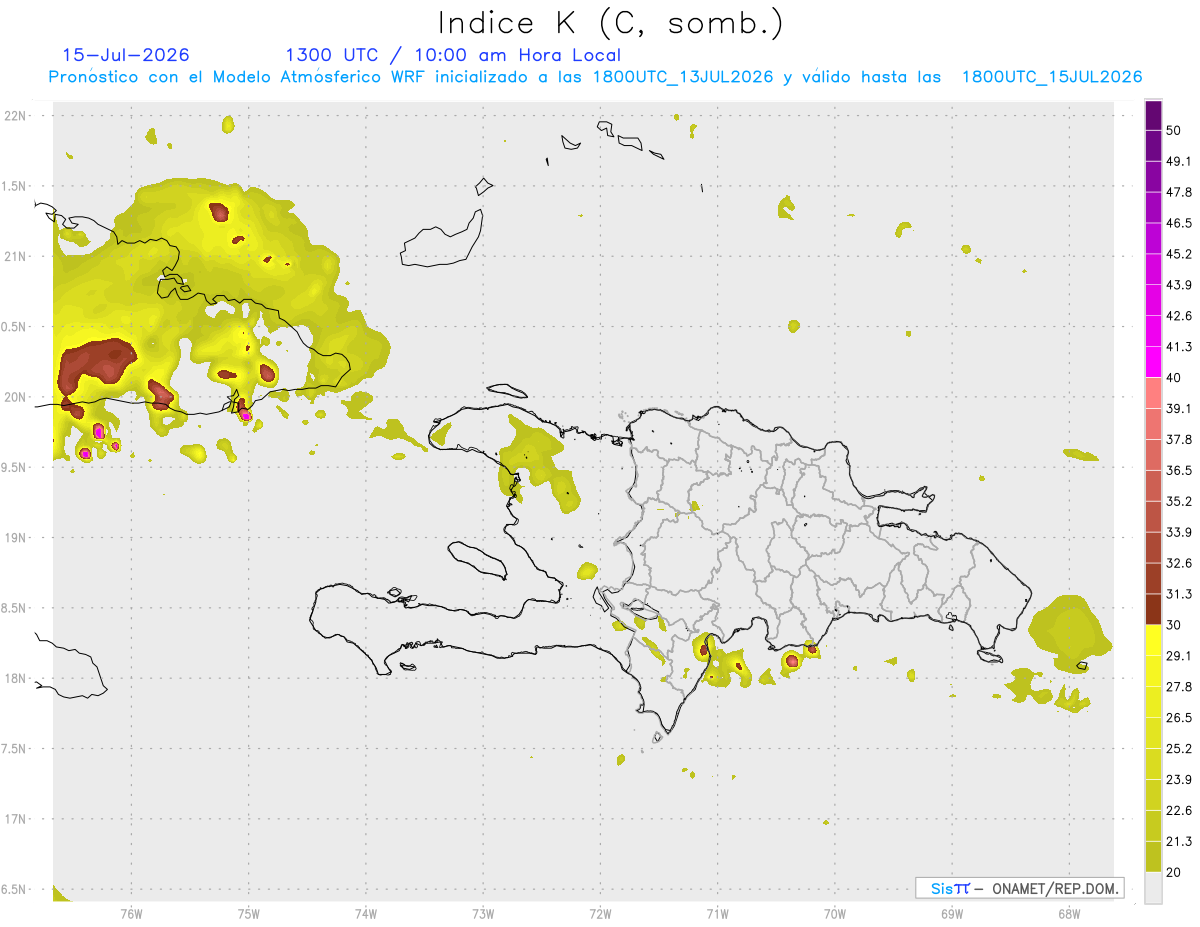Screen dimensions: 1200x927
Task: Click the "21N" latitude label
Action: pyautogui.click(x=15, y=256)
